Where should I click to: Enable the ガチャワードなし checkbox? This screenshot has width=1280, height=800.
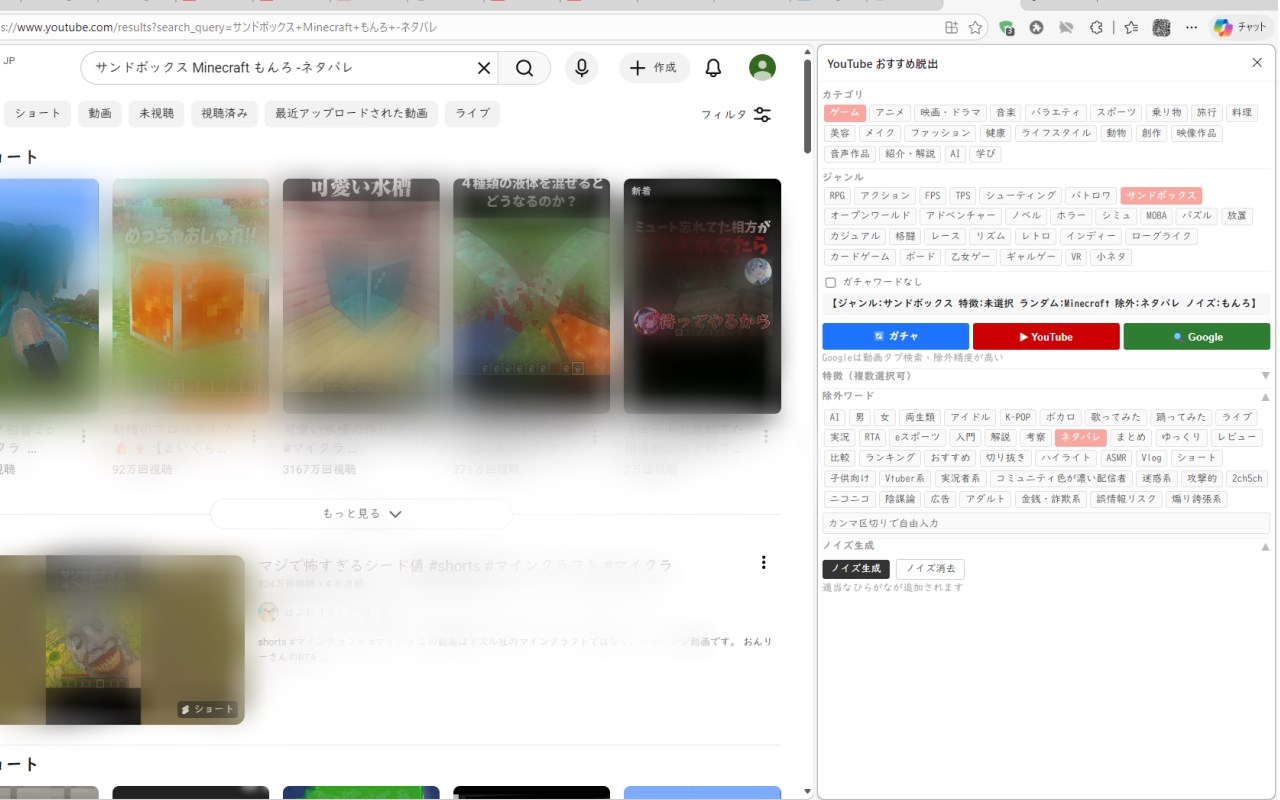tap(831, 283)
